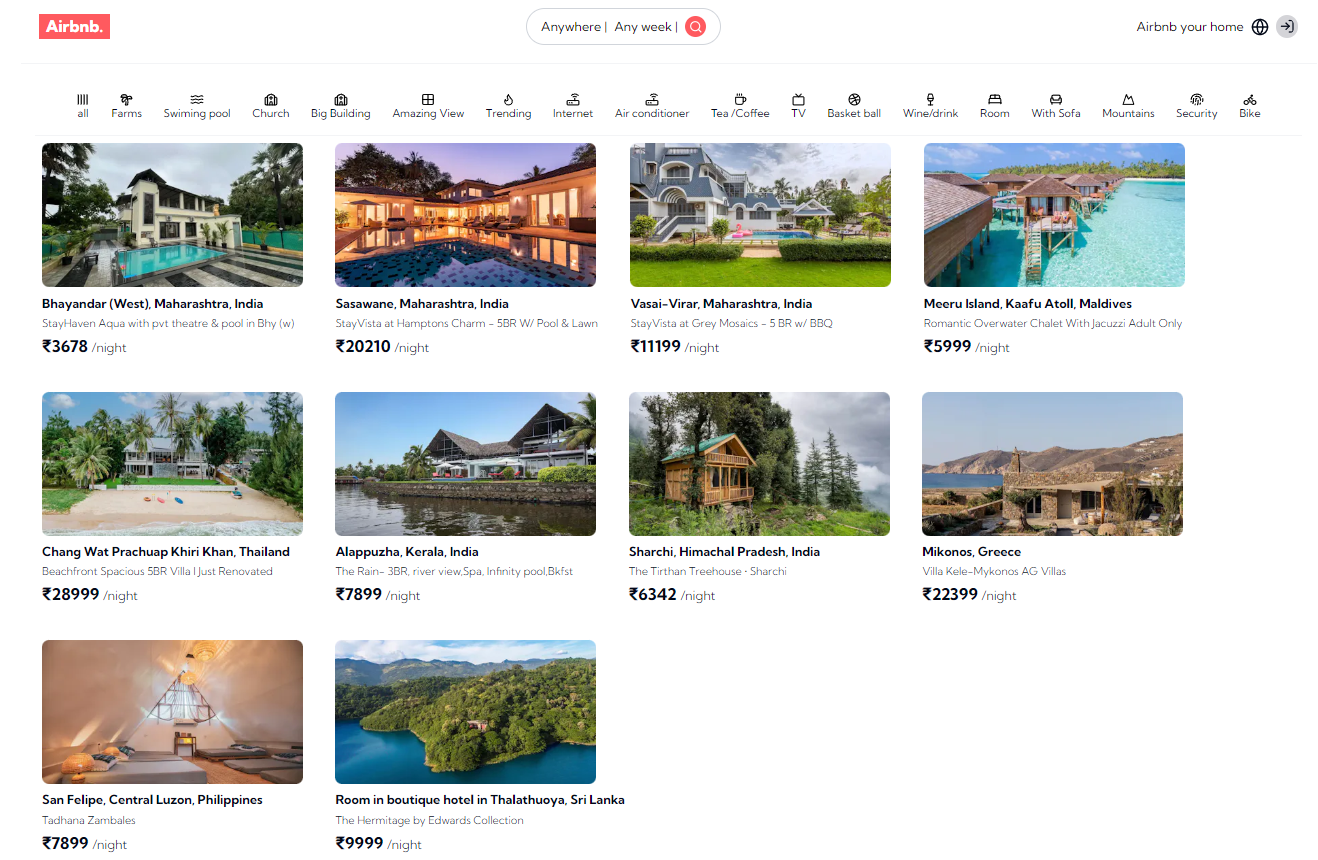The image size is (1318, 860).
Task: Choose the Air conditioner category icon
Action: (x=652, y=100)
